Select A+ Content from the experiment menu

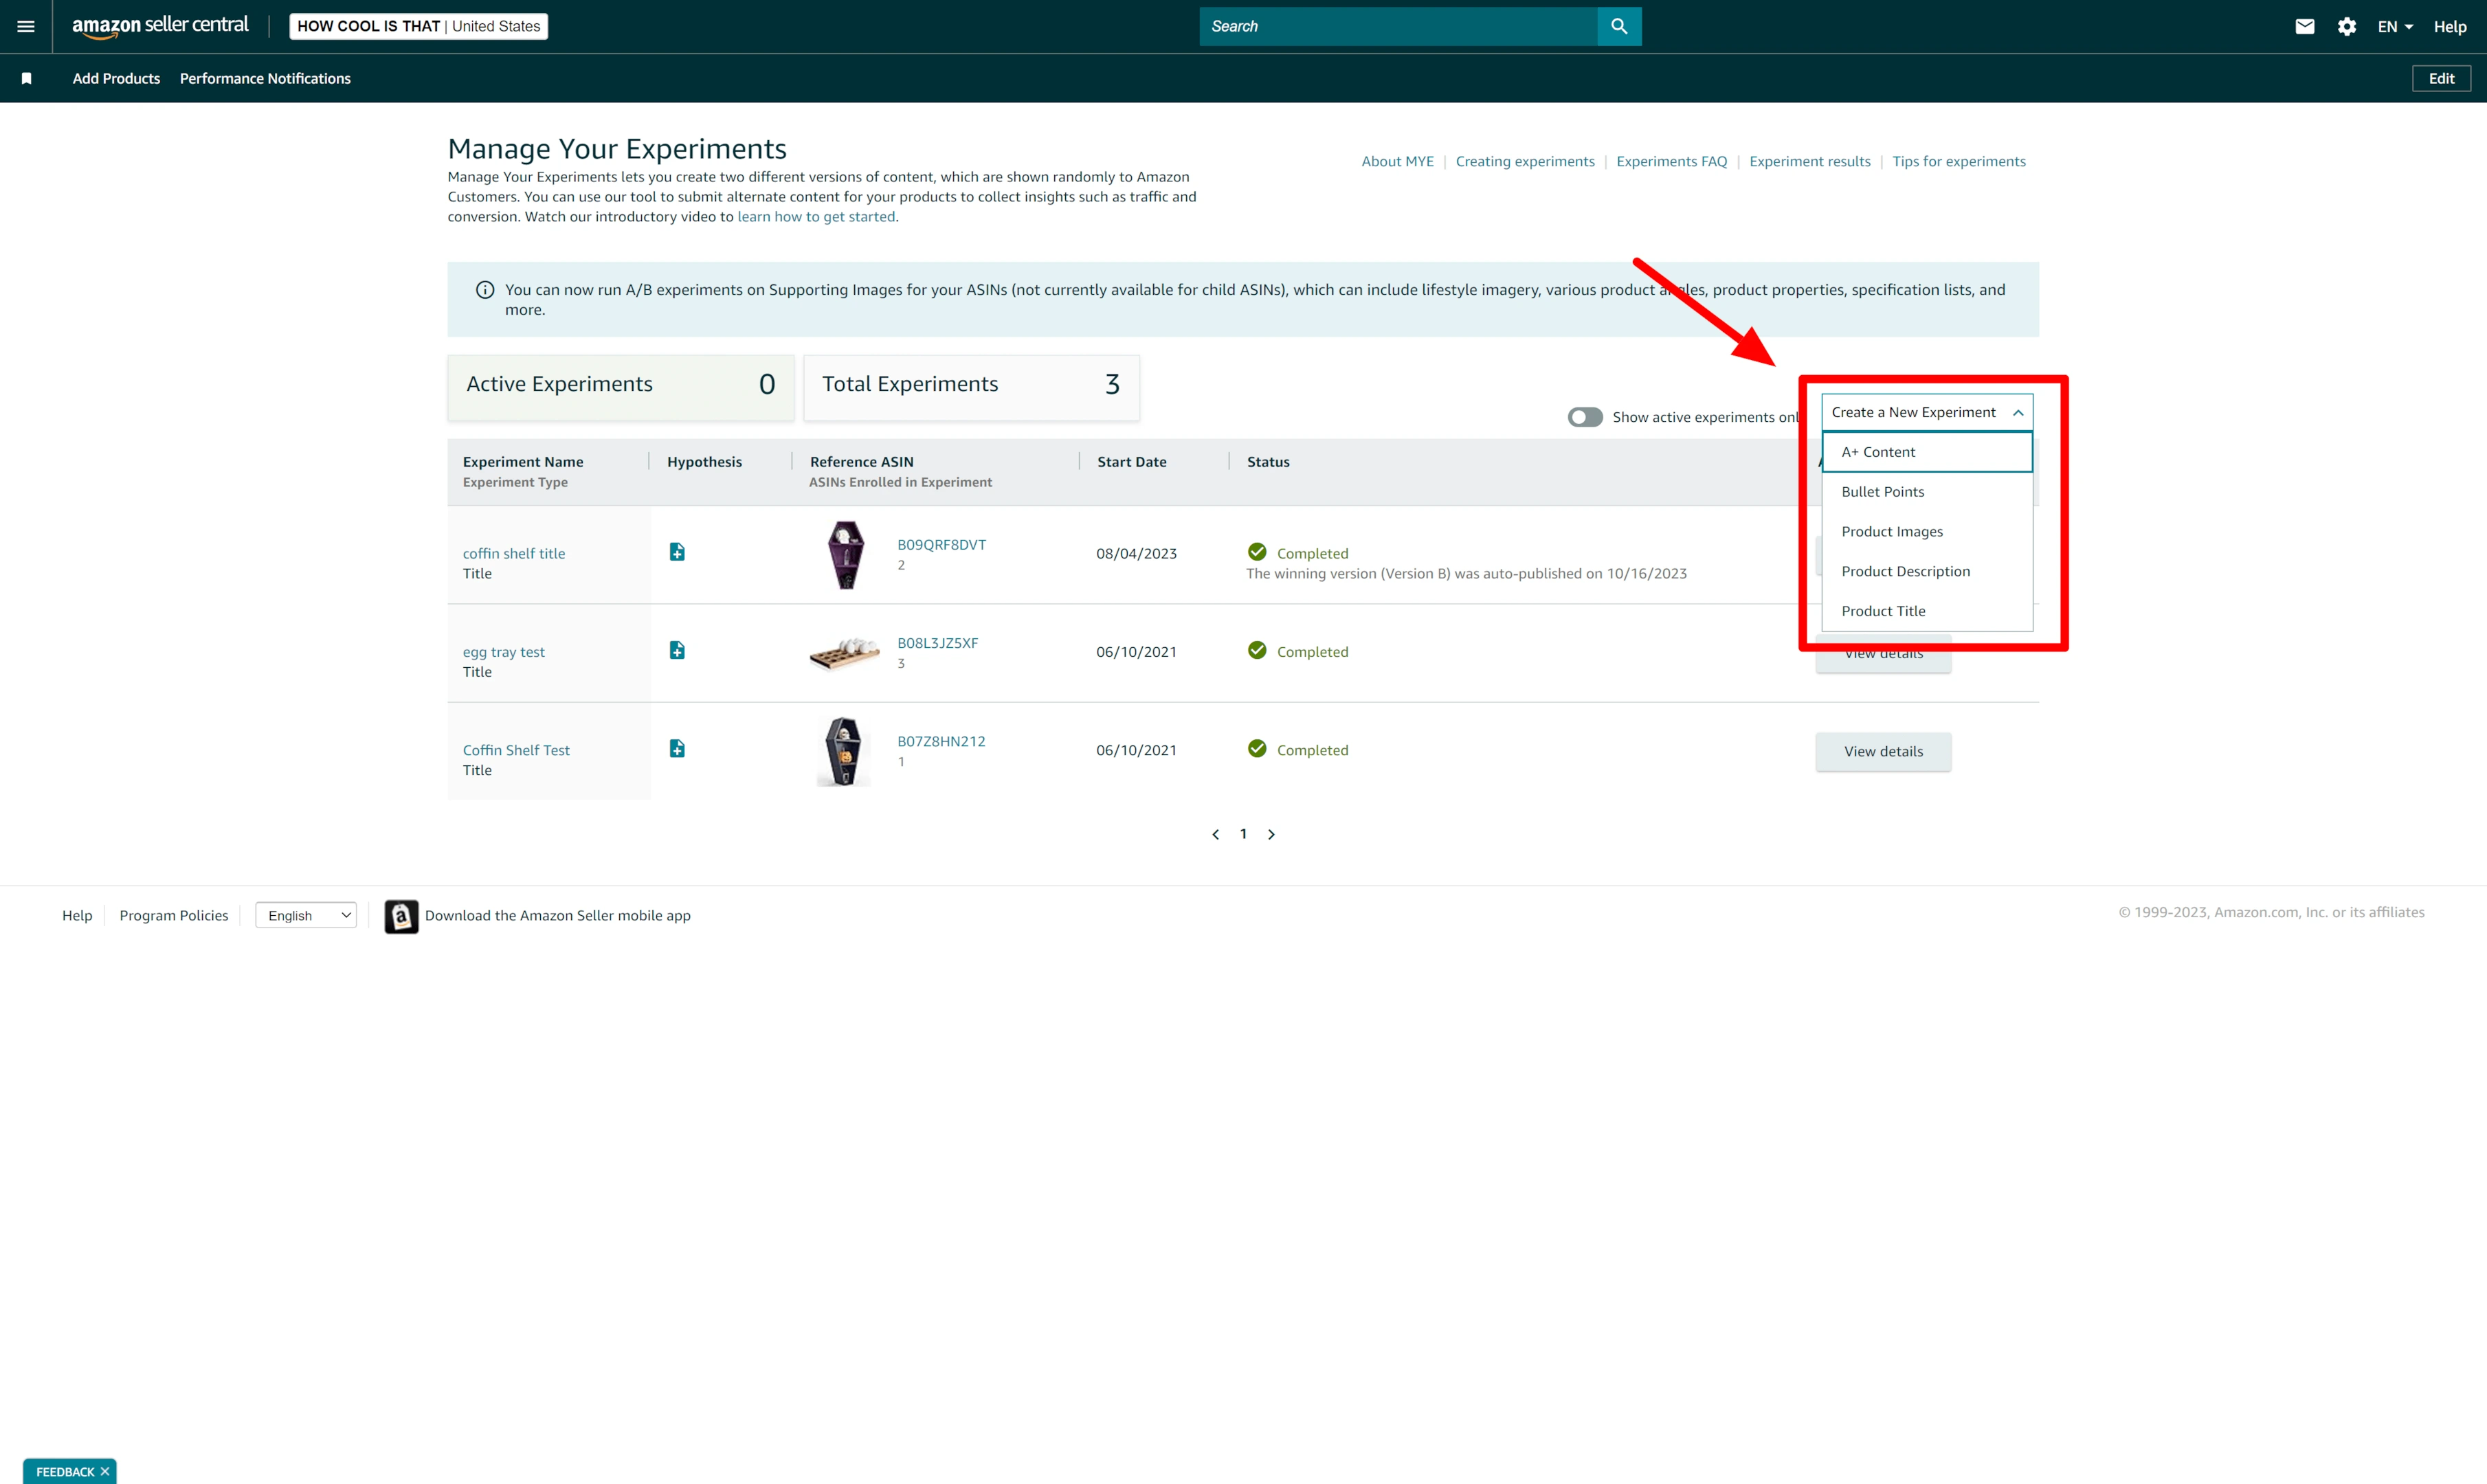click(x=1878, y=452)
